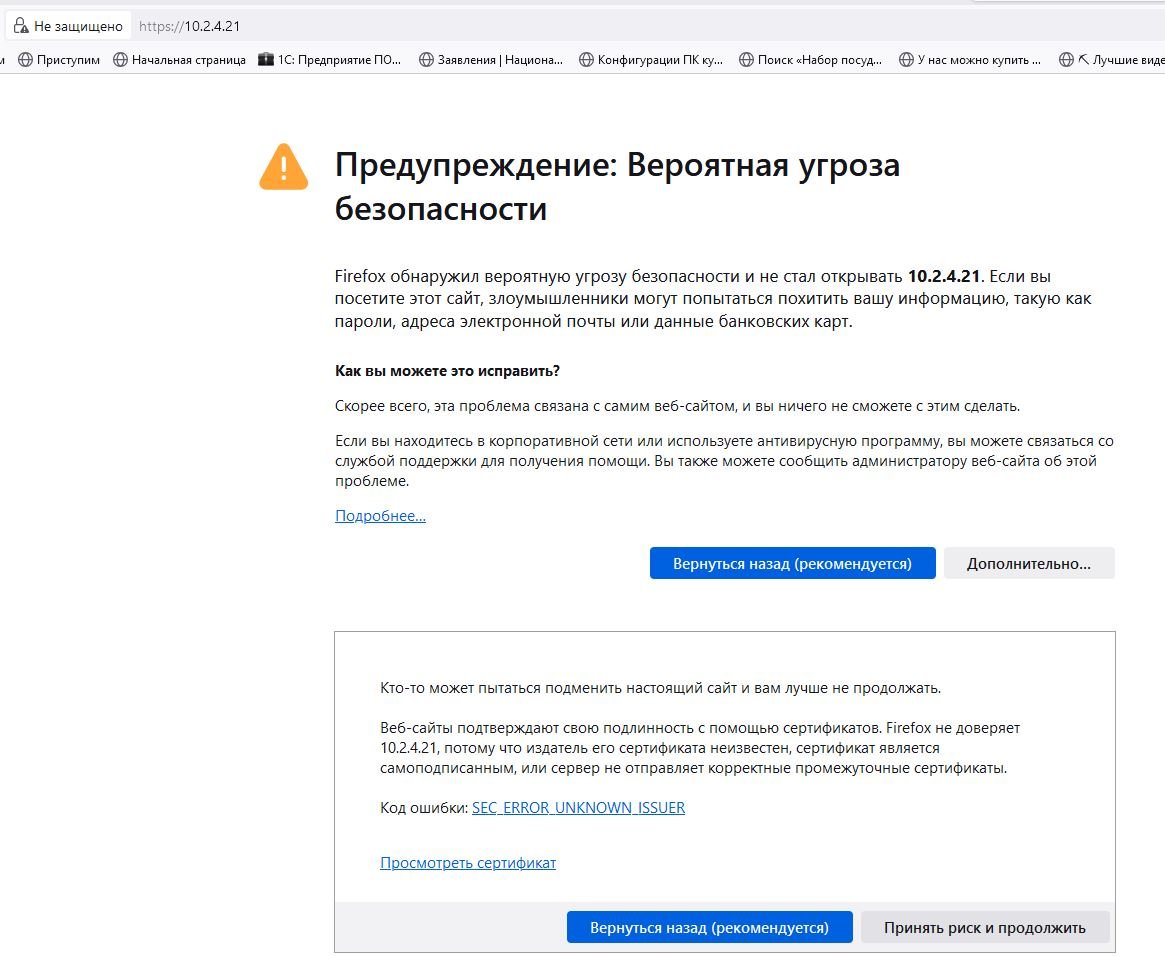Collapse details with the 'Дополнительно...' button
The width and height of the screenshot is (1165, 956).
[1029, 563]
